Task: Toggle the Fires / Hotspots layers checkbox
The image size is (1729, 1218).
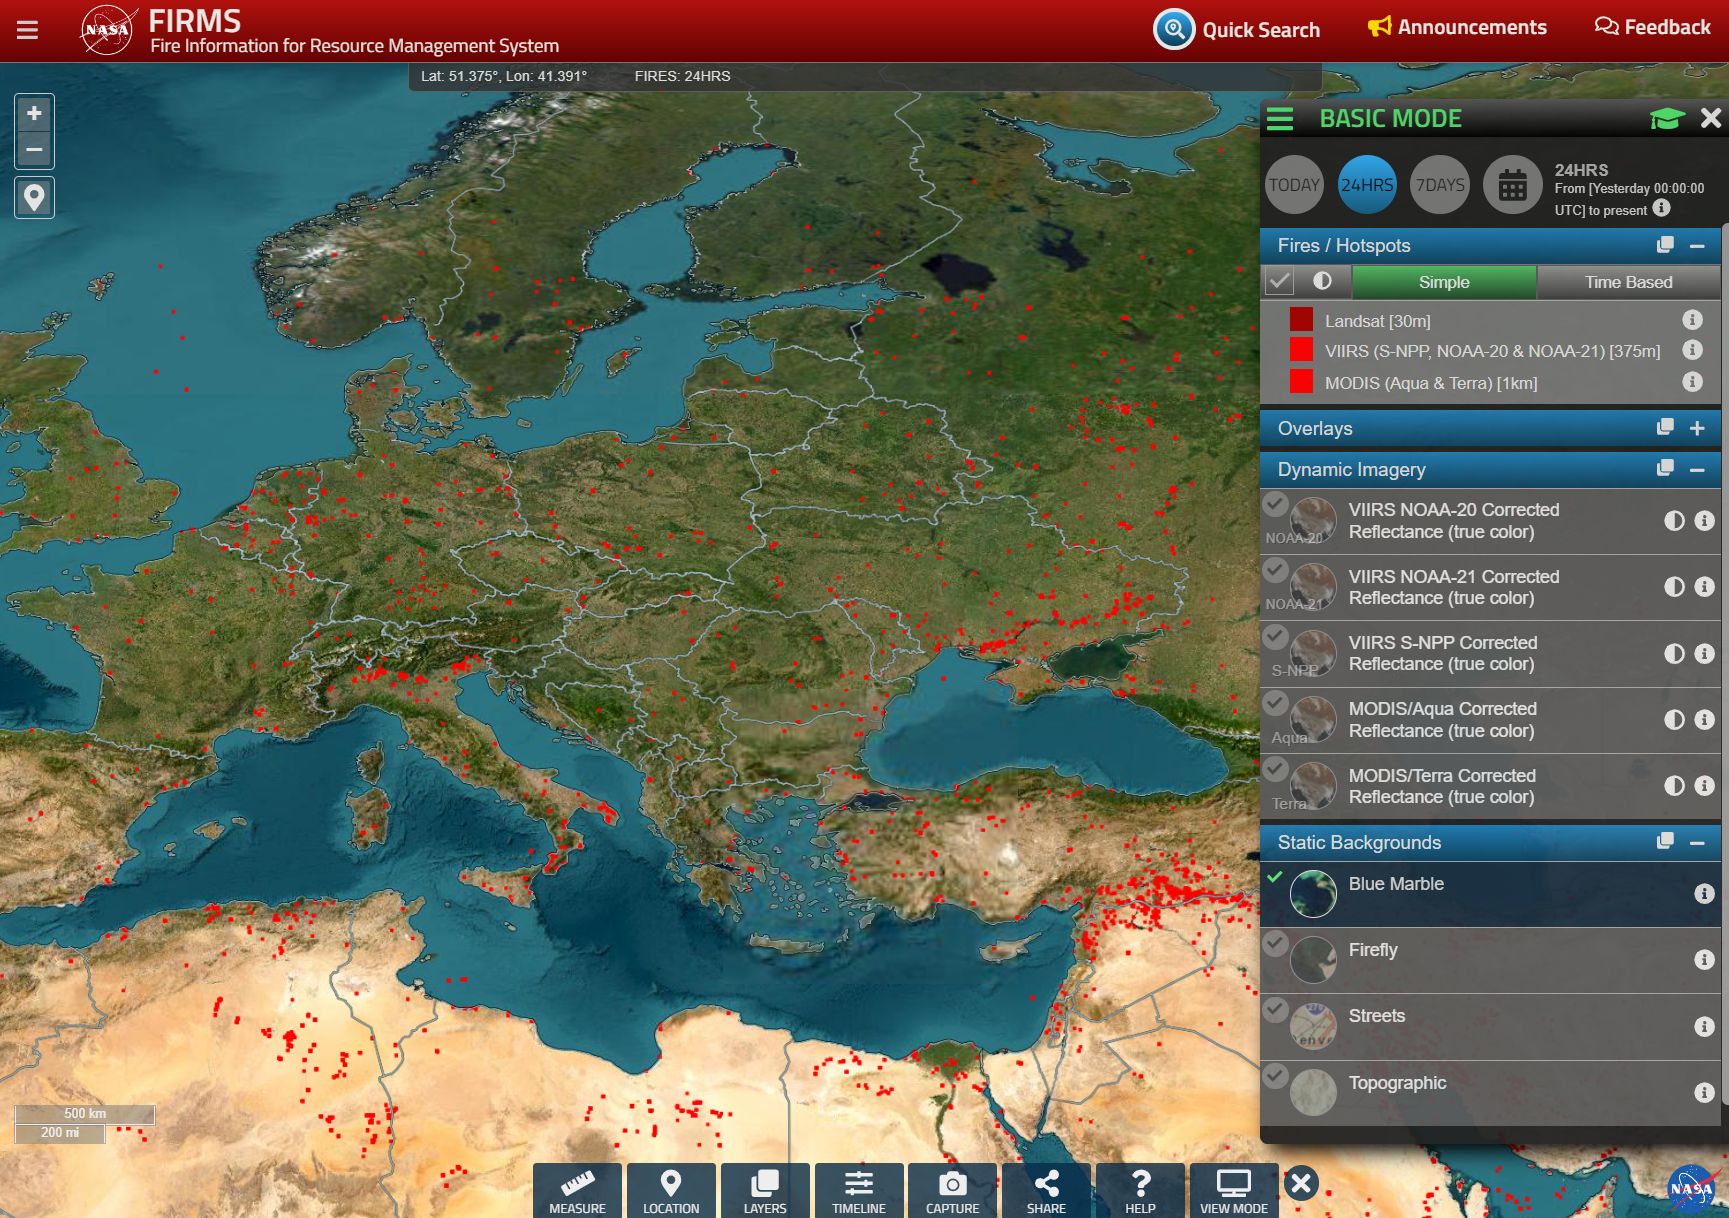Action: 1279,282
